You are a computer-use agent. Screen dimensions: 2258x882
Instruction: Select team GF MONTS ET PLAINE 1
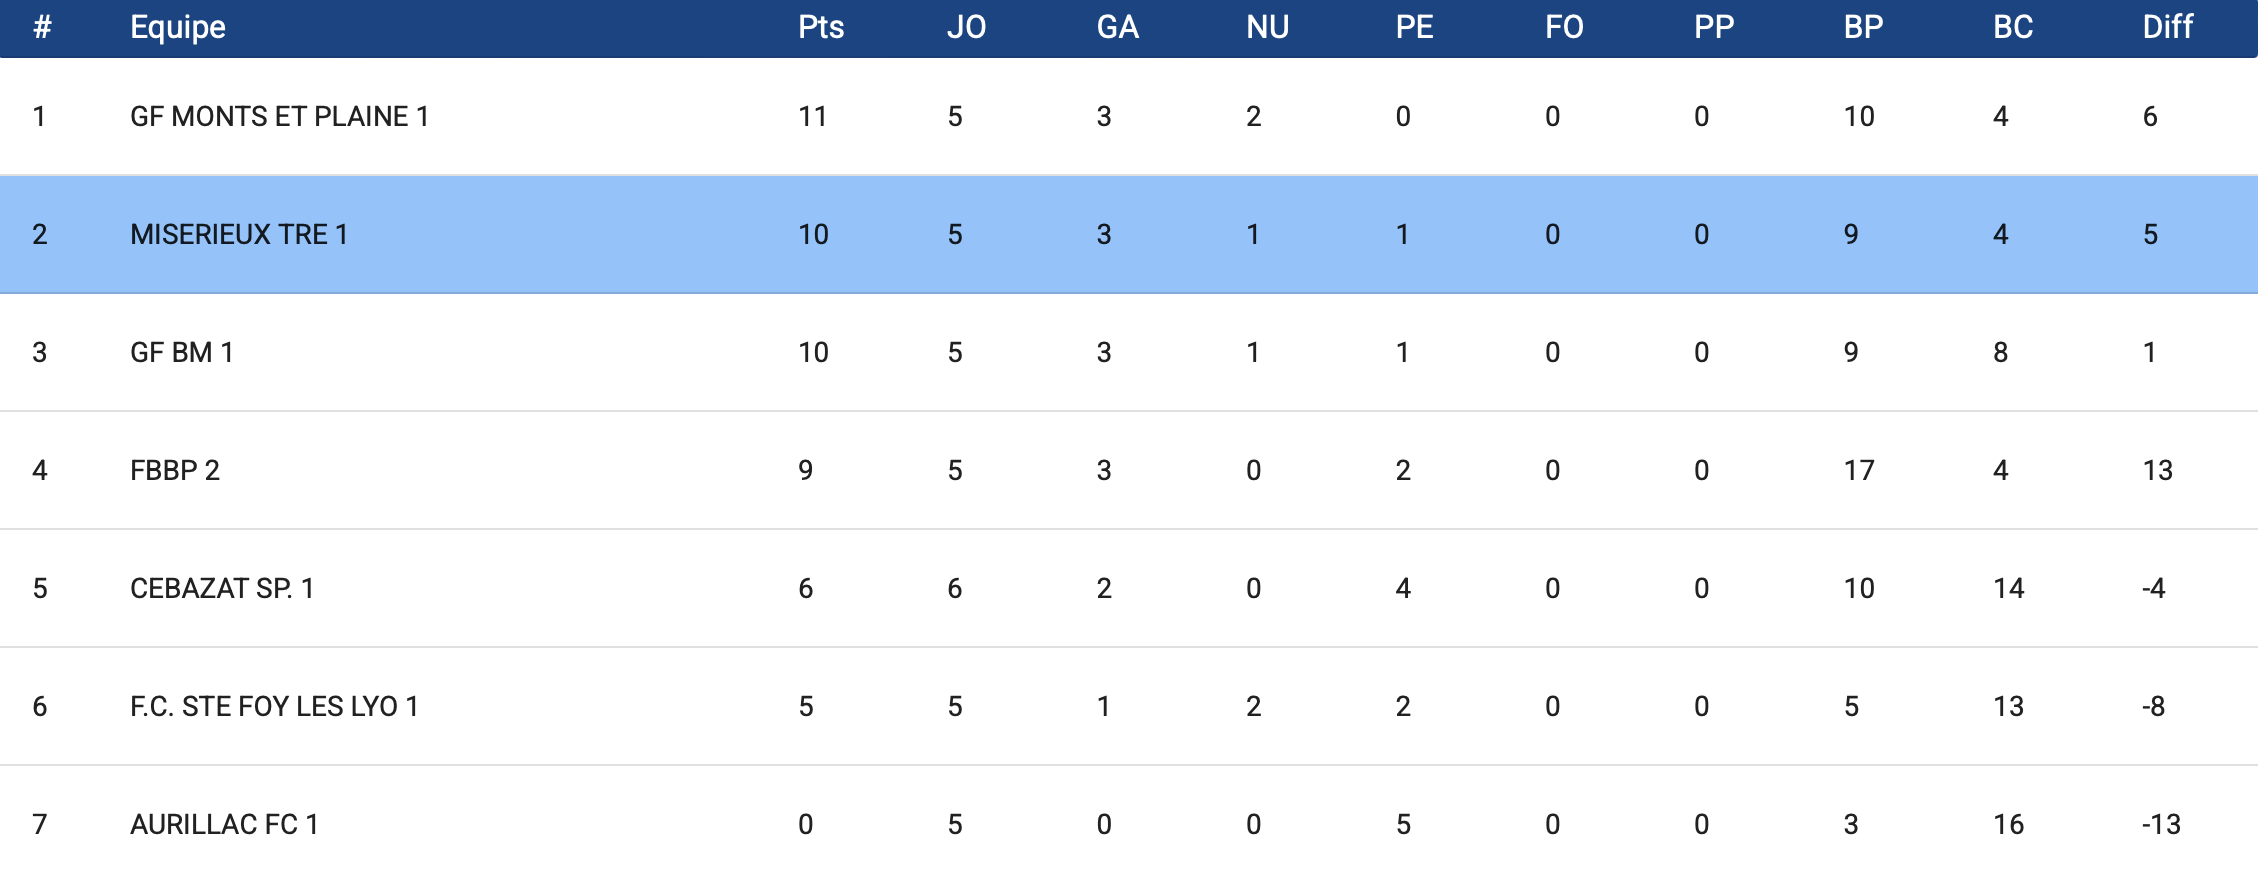click(279, 117)
